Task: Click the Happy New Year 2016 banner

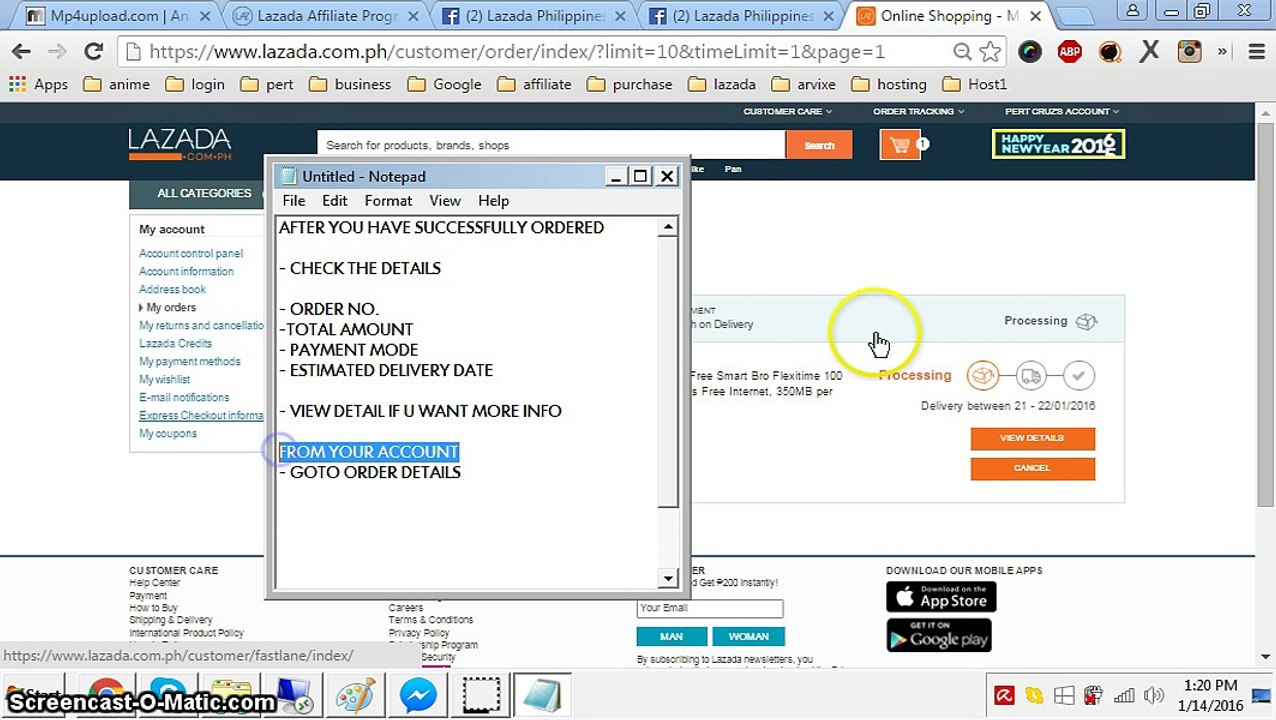Action: click(1058, 145)
